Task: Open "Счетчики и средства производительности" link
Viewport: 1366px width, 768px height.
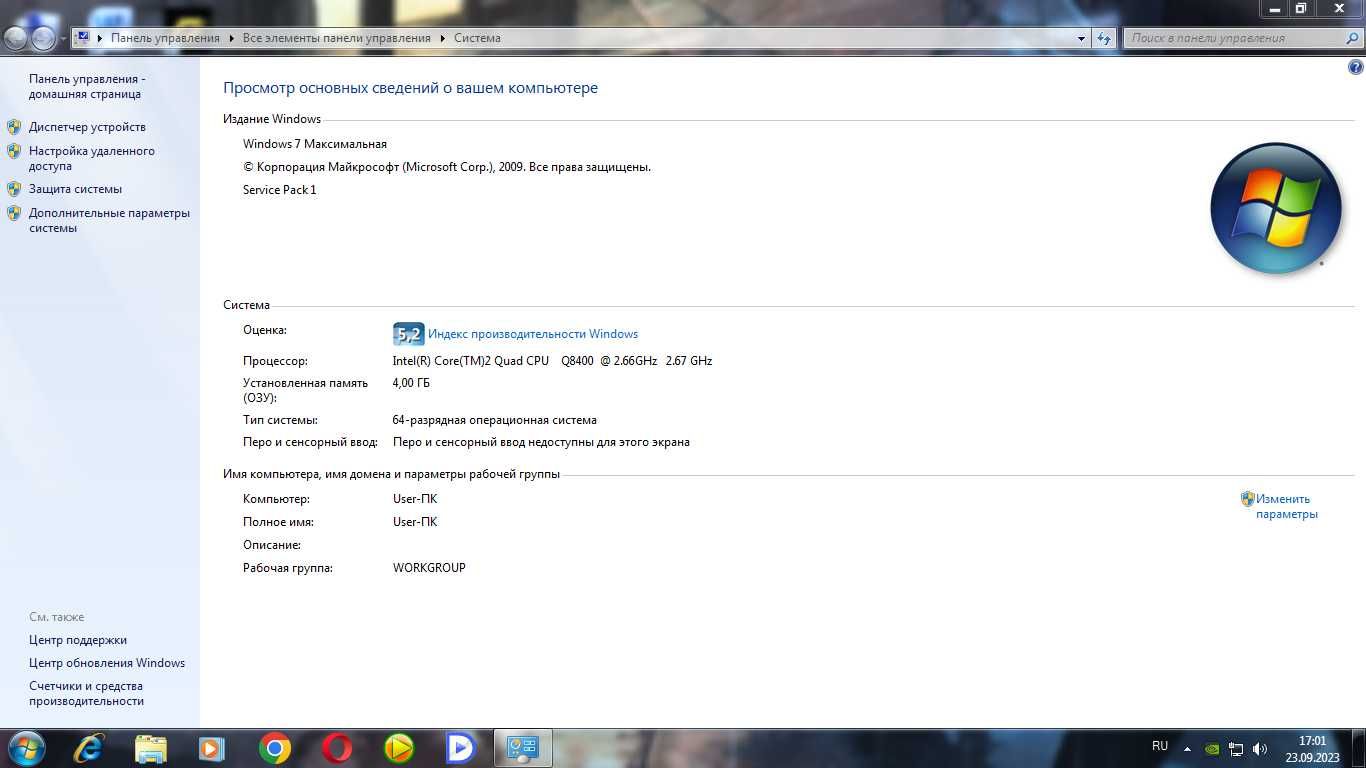Action: pos(86,693)
